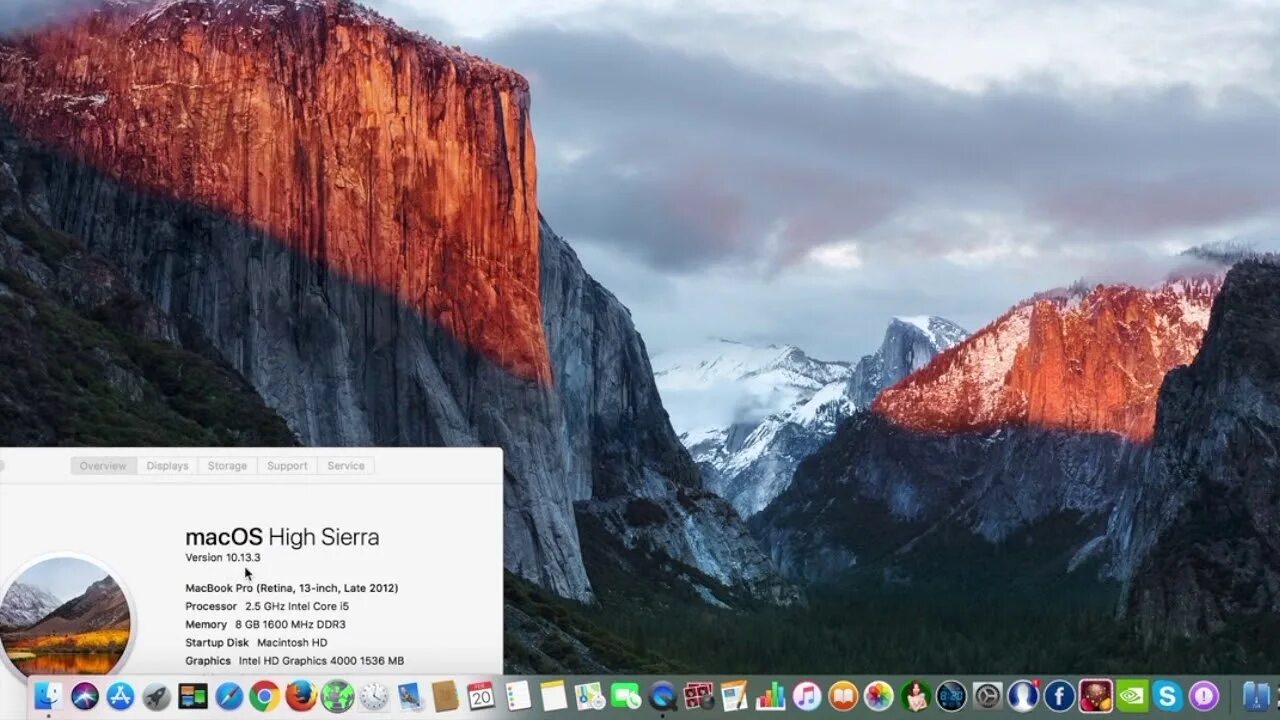The height and width of the screenshot is (720, 1280).
Task: Open Calendar showing date 20
Action: pos(481,695)
